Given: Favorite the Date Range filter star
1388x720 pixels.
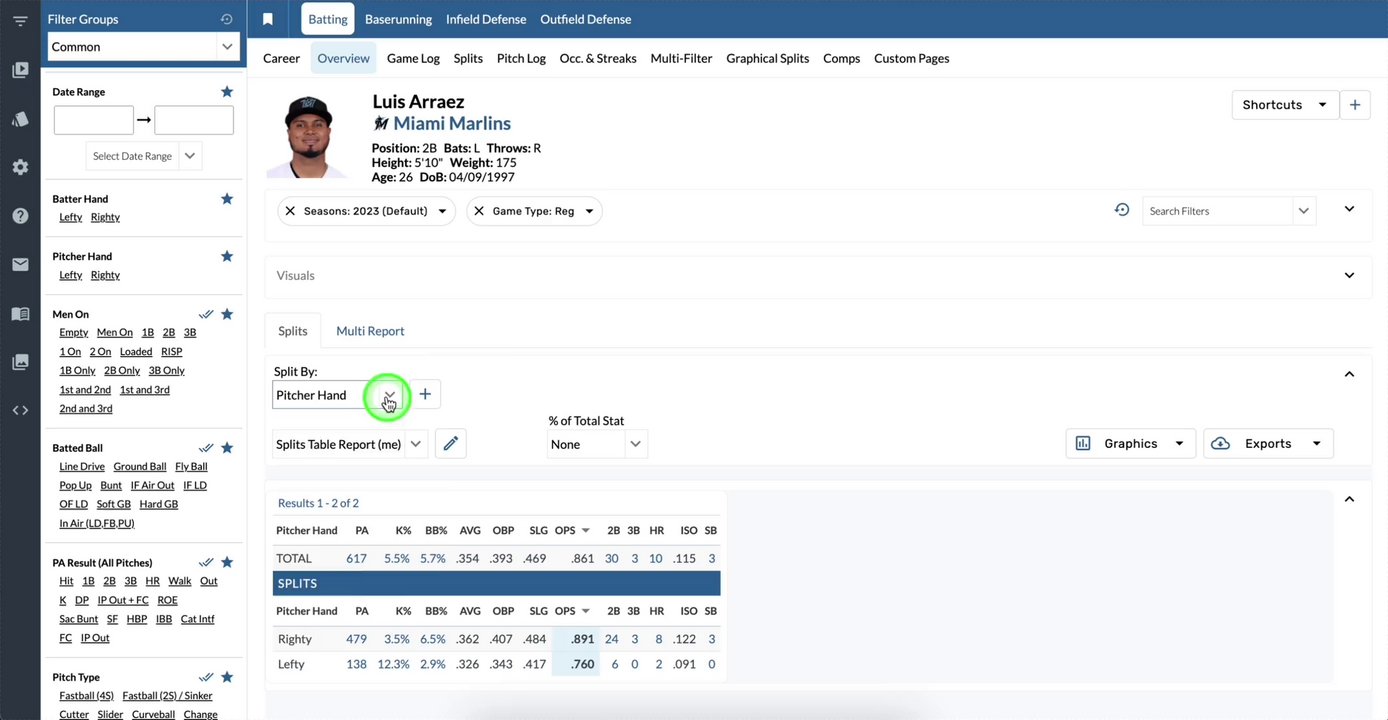Looking at the screenshot, I should 227,91.
